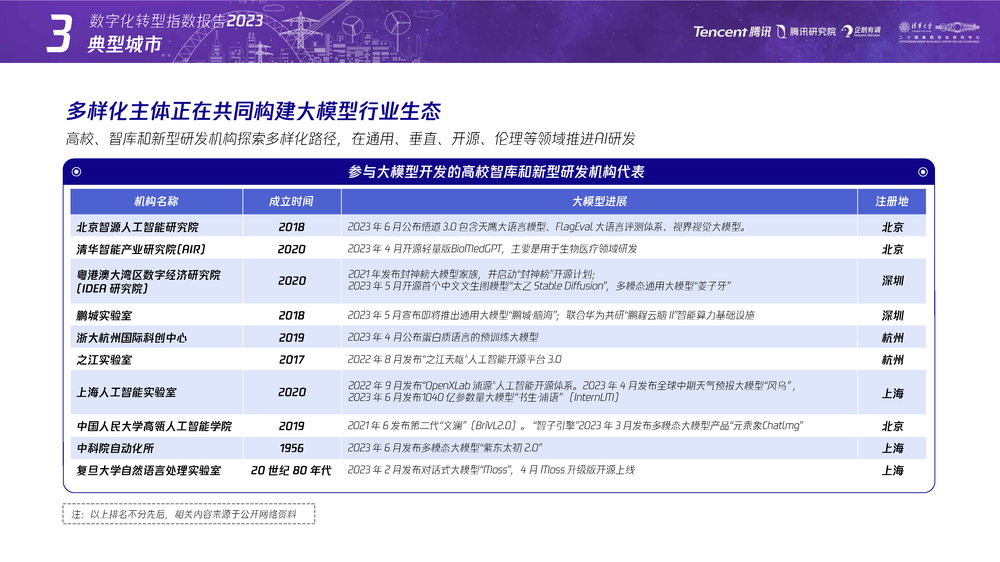
Task: Click progress text about 悟道 3.0
Action: (x=547, y=226)
